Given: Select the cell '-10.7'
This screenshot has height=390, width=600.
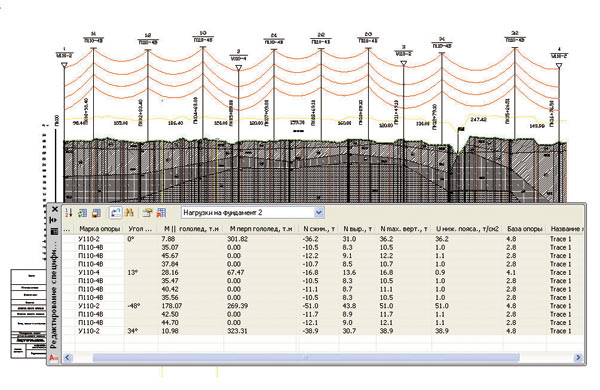Looking at the screenshot, I should click(310, 264).
